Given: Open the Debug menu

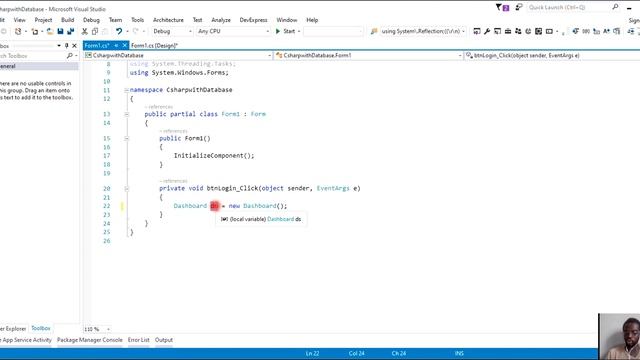Looking at the screenshot, I should (91, 20).
